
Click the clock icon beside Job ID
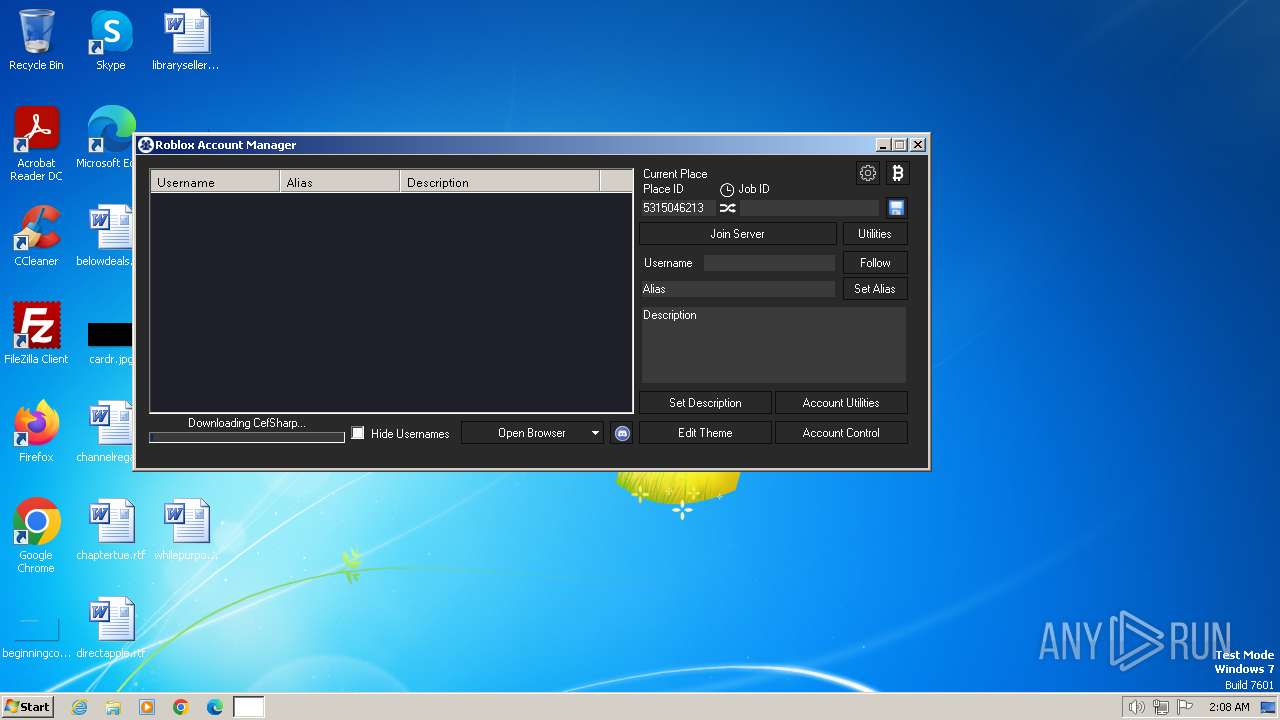pyautogui.click(x=727, y=190)
